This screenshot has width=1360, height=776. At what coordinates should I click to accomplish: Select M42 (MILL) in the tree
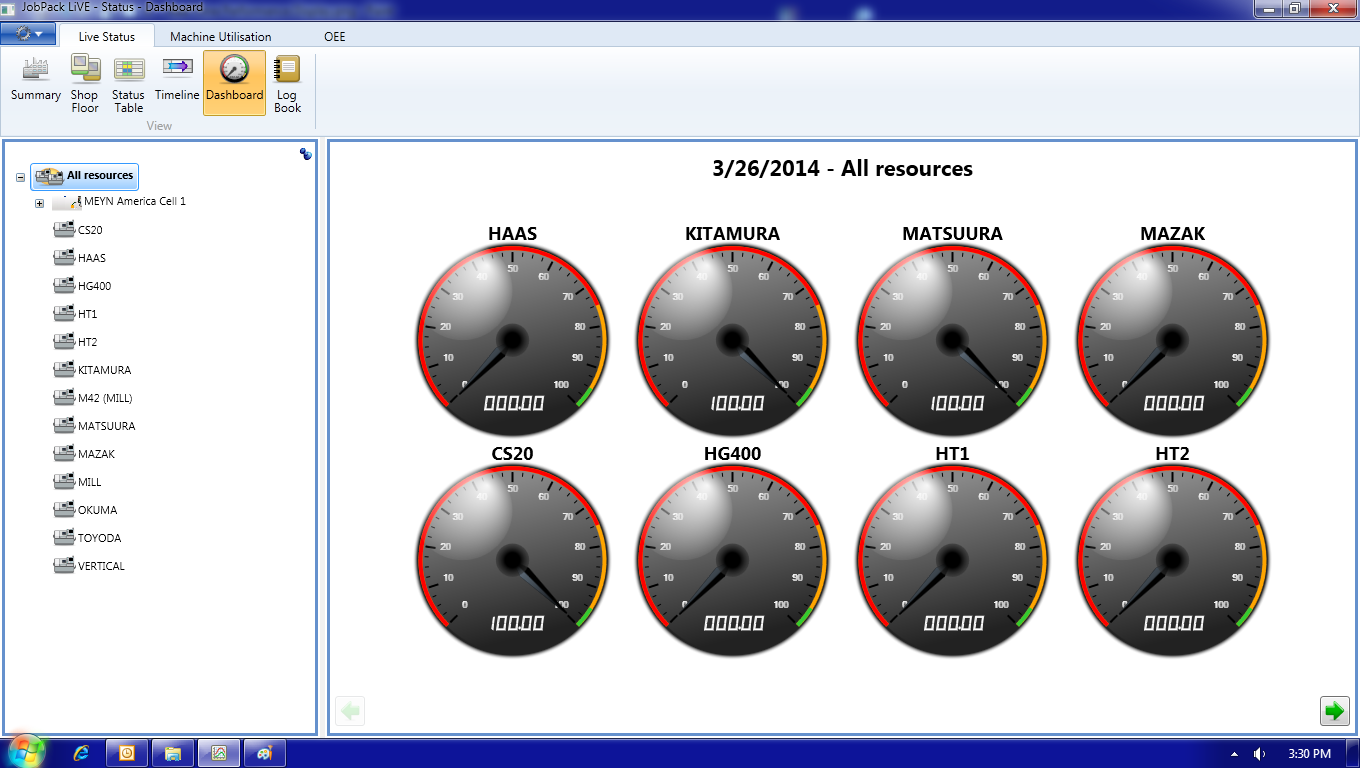tap(93, 398)
